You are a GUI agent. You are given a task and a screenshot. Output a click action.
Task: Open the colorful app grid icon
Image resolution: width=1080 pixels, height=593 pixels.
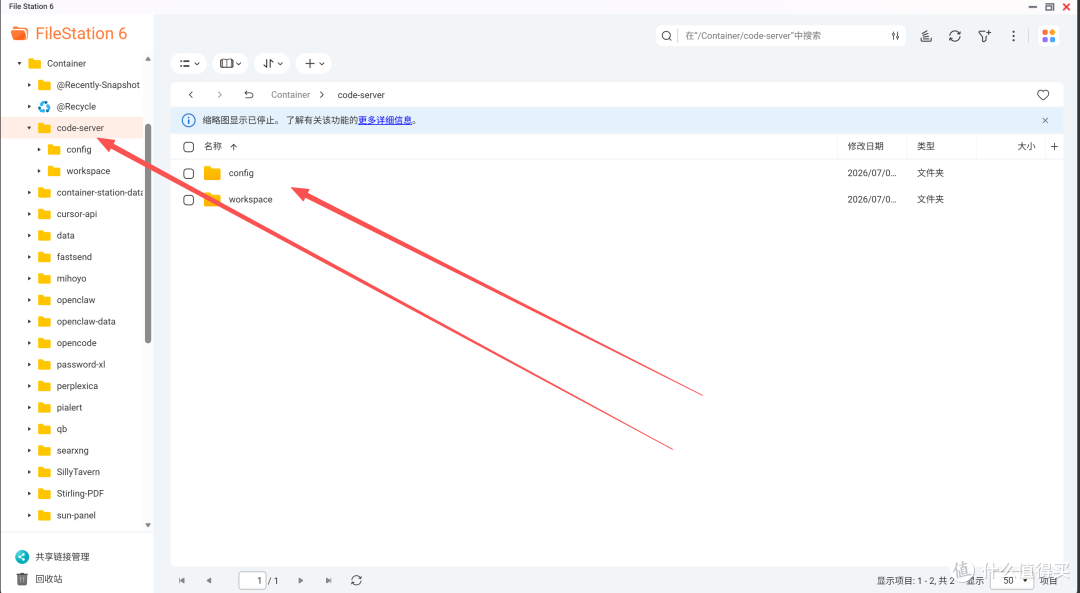point(1048,36)
